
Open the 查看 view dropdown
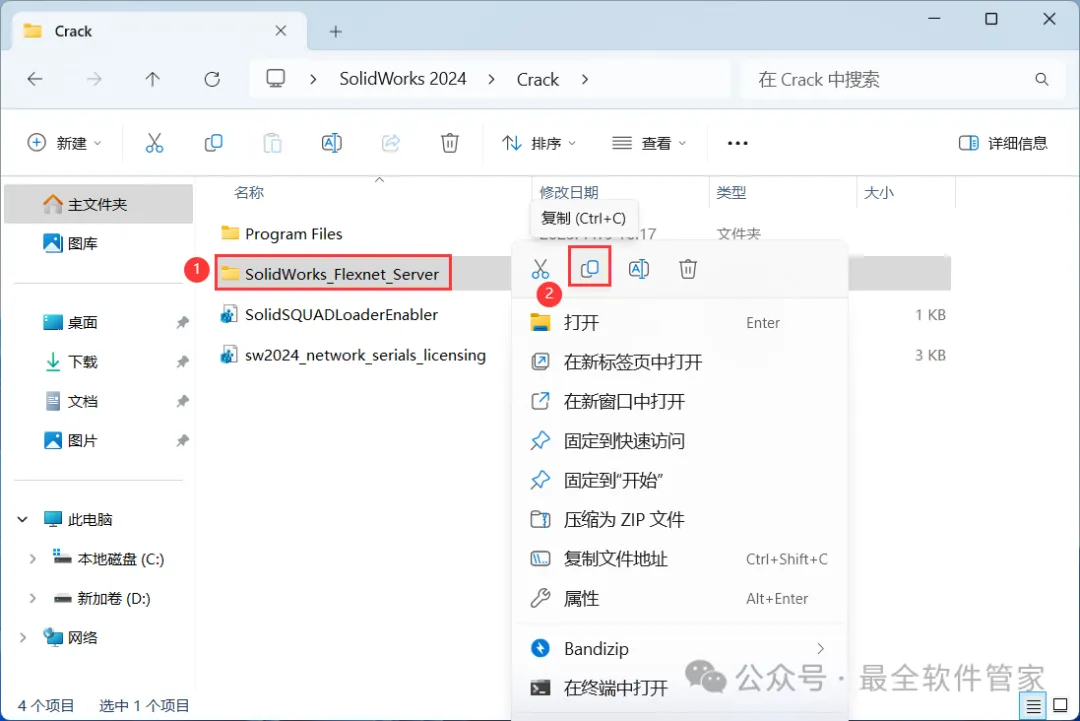650,143
